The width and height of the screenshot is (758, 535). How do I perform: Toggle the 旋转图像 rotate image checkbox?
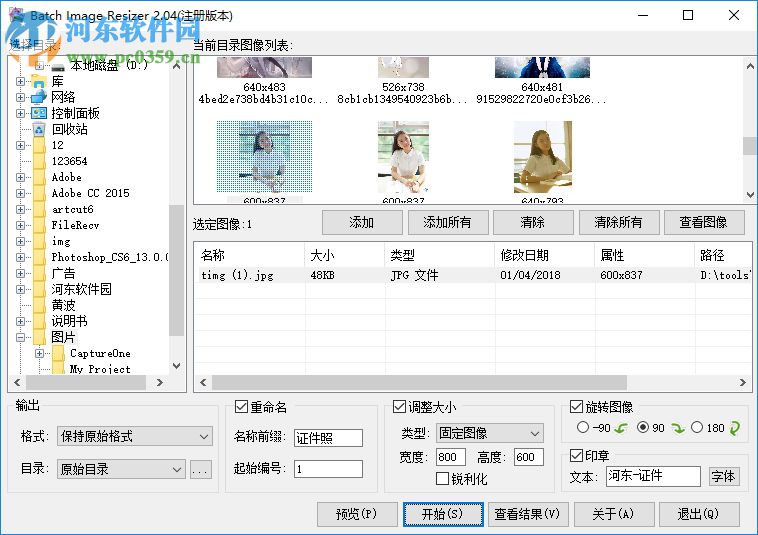576,406
